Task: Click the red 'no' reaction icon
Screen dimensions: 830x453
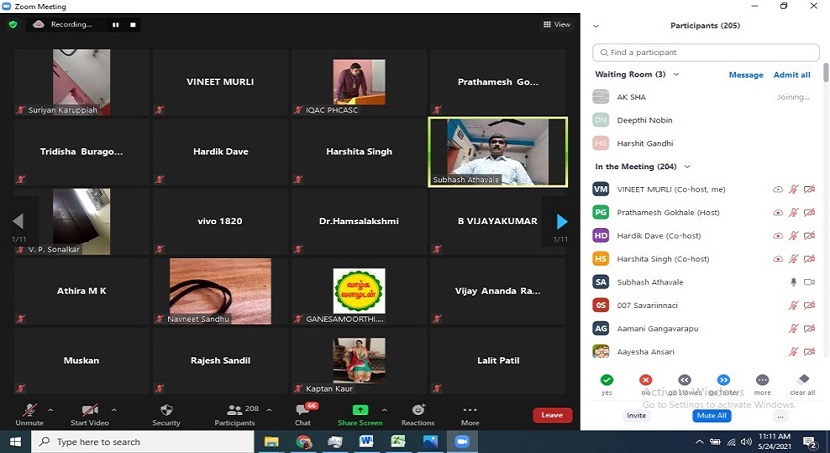Action: click(x=645, y=380)
